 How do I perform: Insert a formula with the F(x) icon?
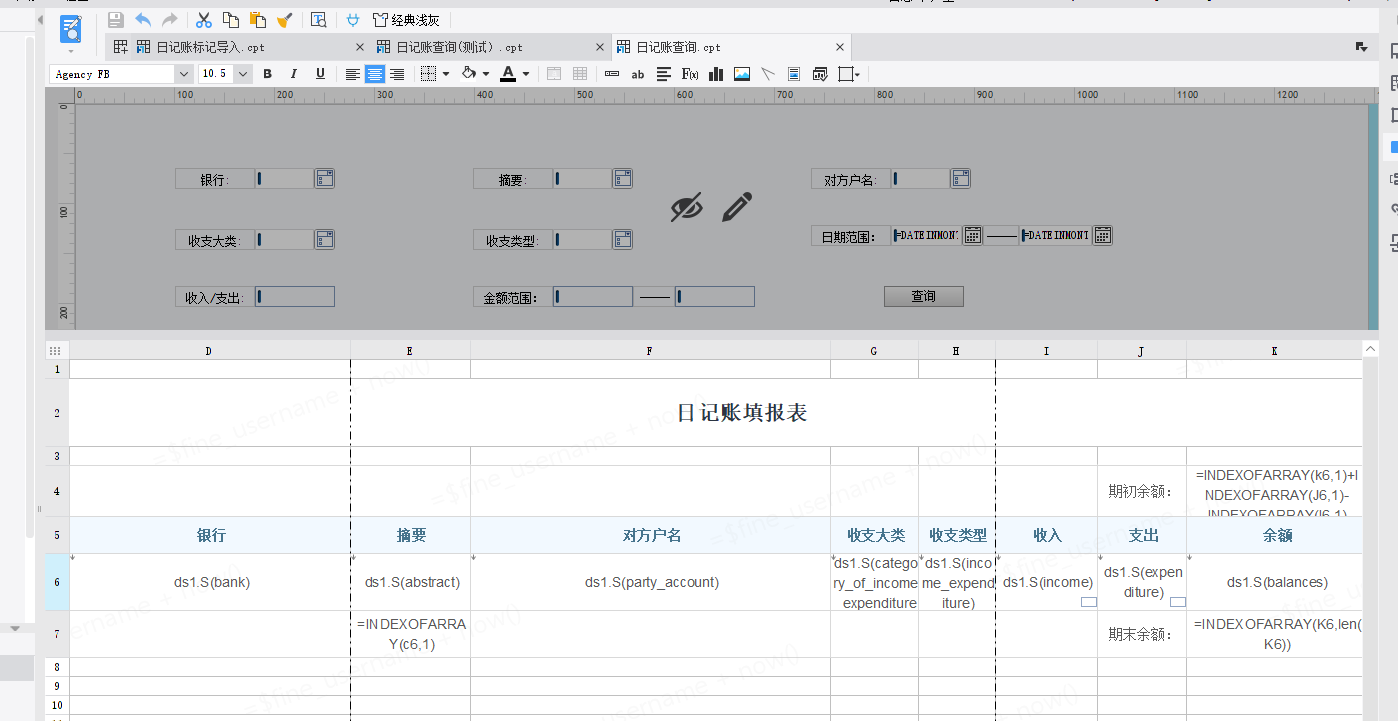tap(690, 74)
